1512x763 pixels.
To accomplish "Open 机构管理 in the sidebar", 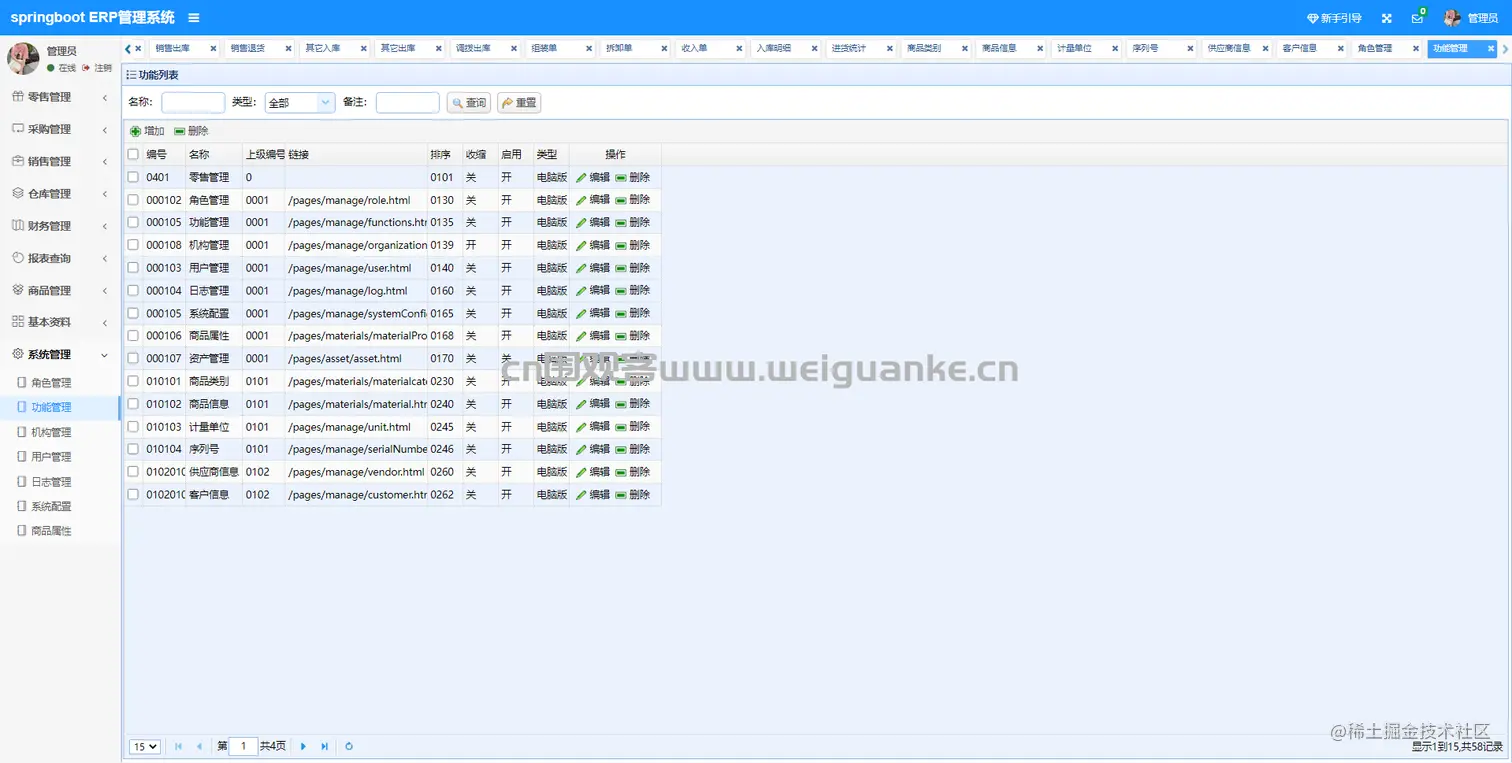I will pyautogui.click(x=51, y=432).
